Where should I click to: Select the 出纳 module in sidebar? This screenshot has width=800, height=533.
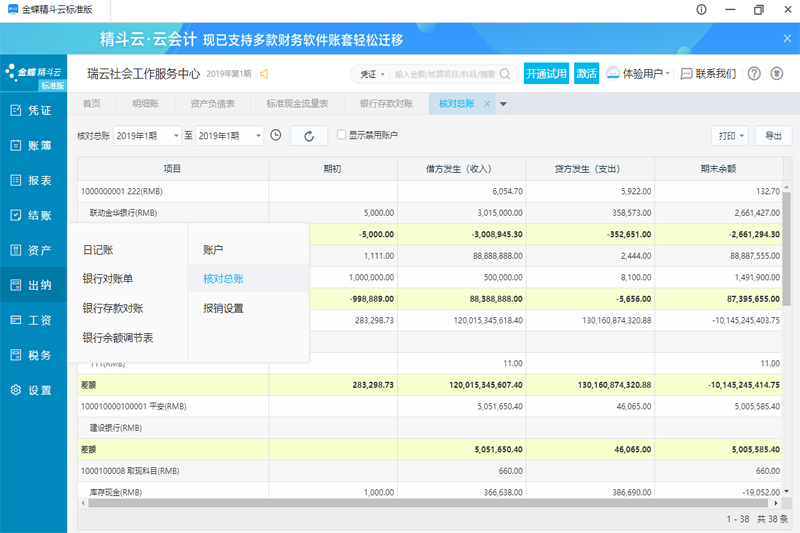tap(32, 285)
